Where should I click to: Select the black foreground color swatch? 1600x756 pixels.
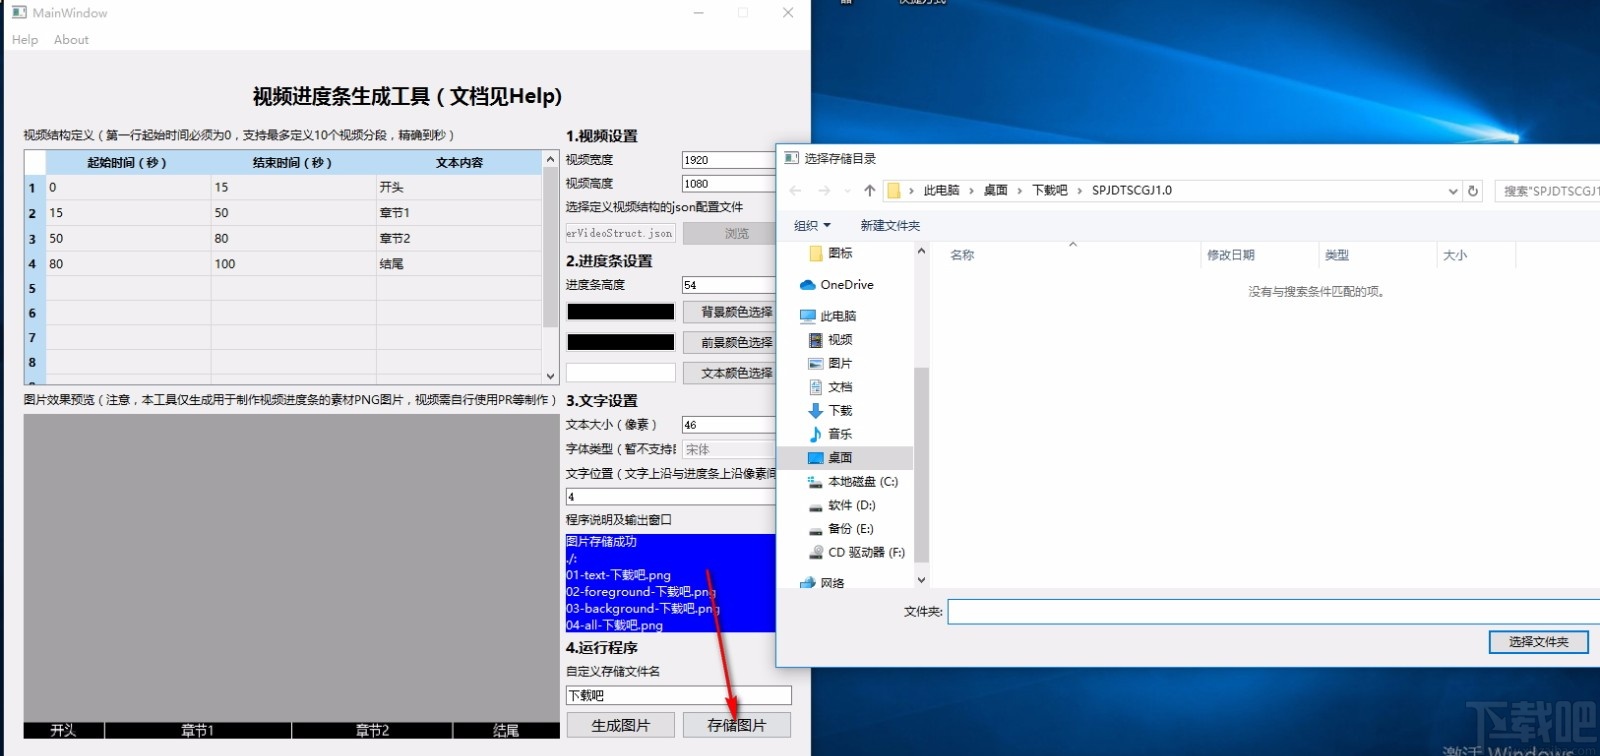[621, 342]
